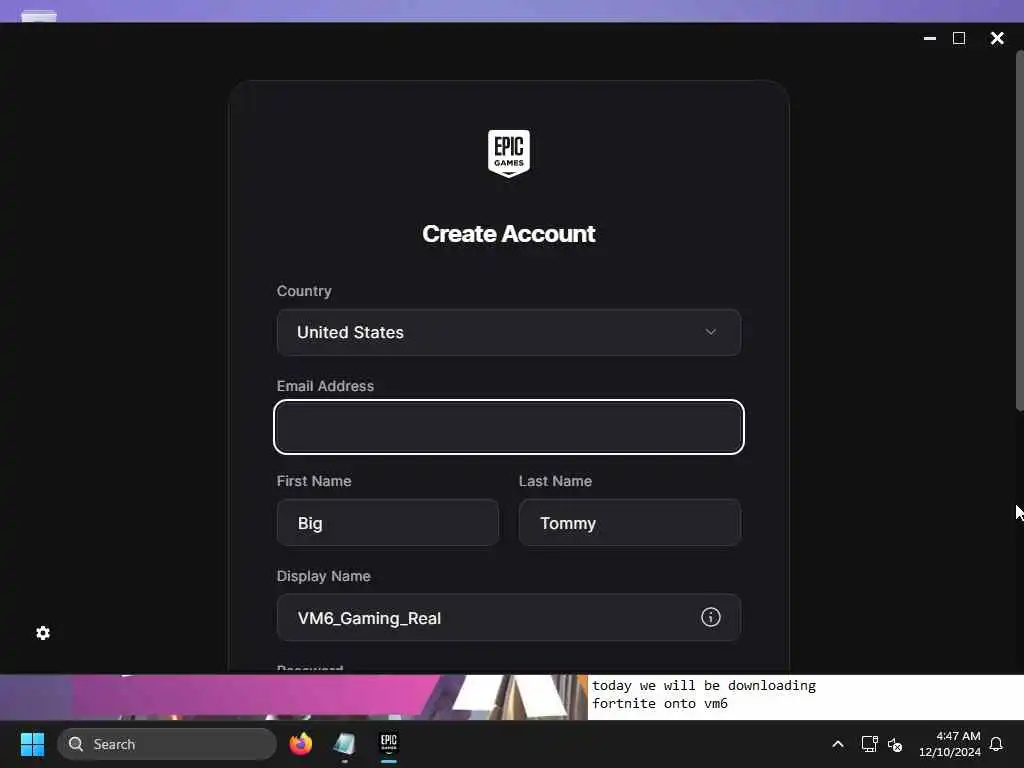Screen dimensions: 1024x768
Task: Click the taskbar Search box
Action: coord(167,744)
